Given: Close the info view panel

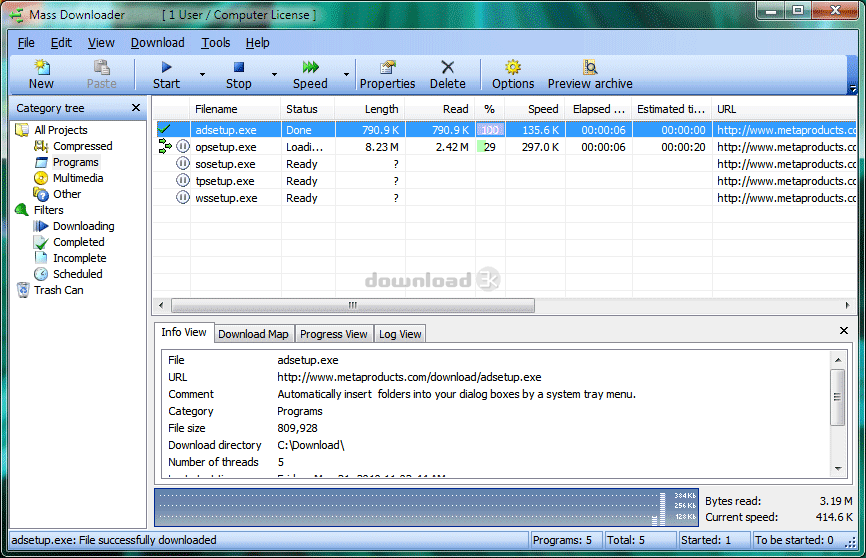Looking at the screenshot, I should point(844,330).
